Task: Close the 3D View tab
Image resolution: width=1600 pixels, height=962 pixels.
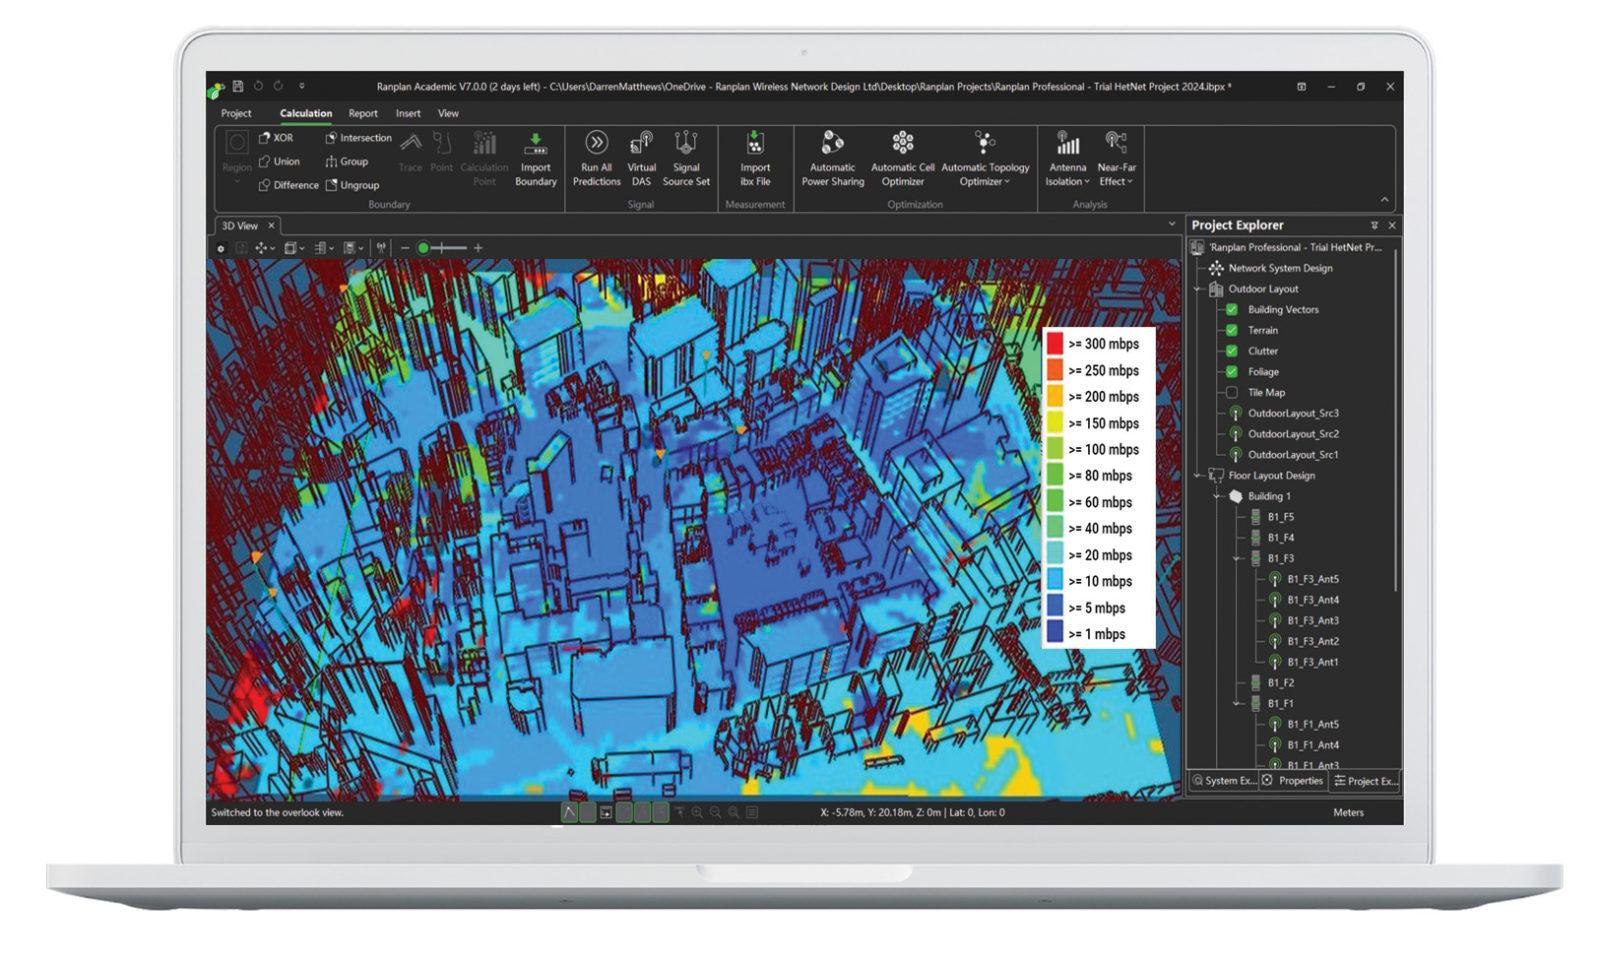Action: (271, 226)
